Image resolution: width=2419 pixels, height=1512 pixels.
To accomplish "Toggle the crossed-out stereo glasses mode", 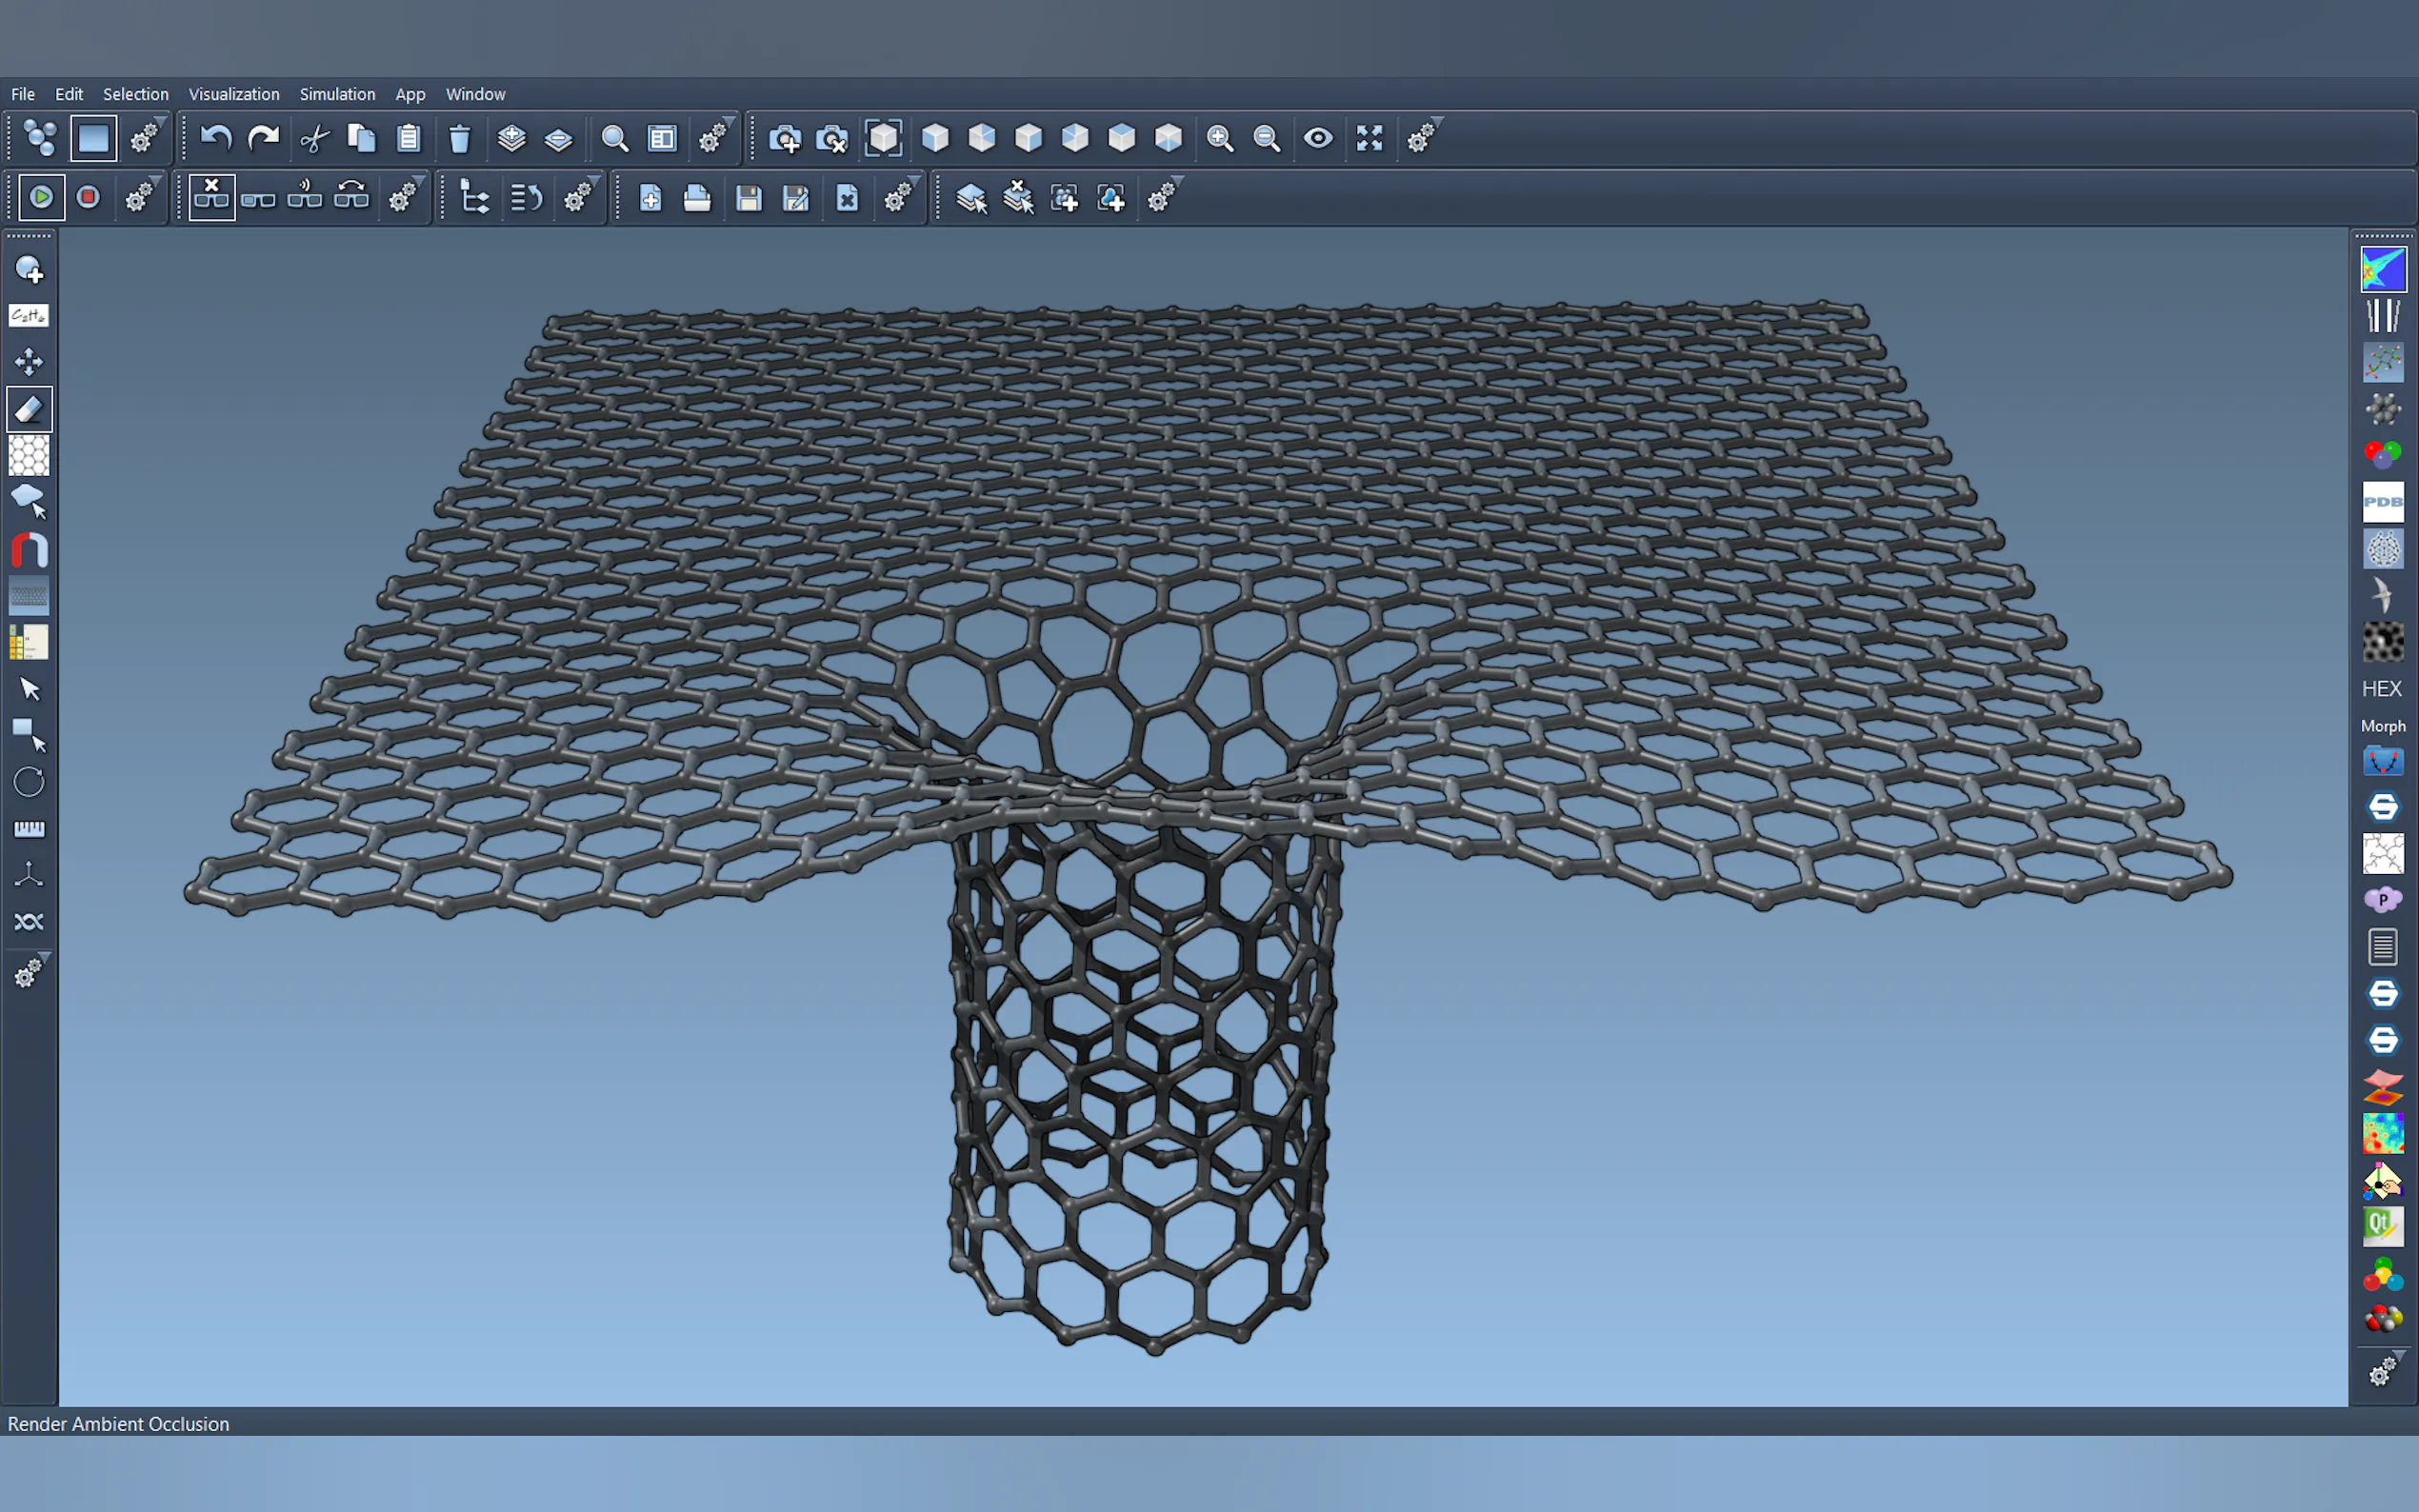I will 212,197.
